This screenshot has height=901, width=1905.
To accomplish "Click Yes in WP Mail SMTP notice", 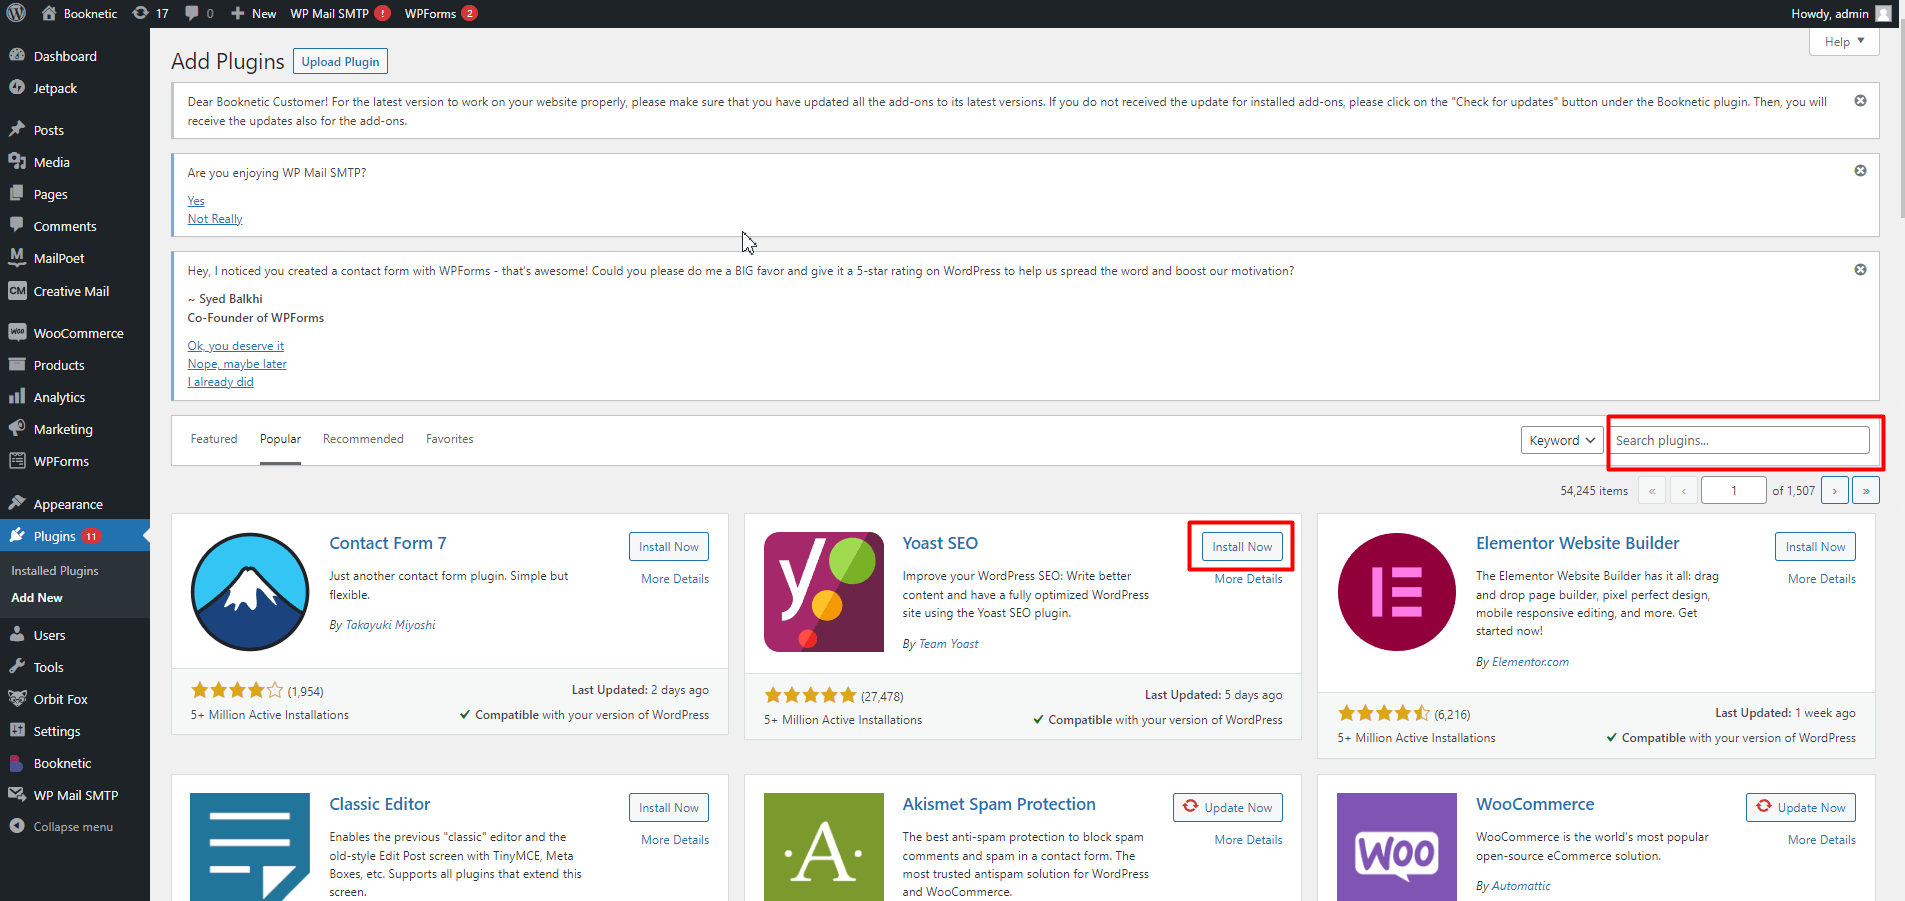I will (x=196, y=201).
